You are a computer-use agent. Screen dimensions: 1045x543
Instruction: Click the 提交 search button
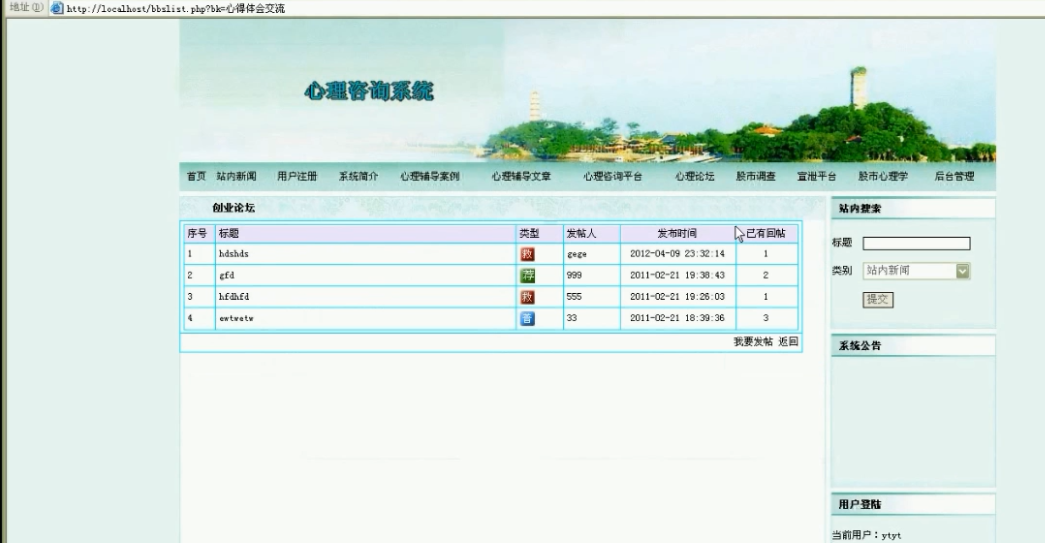click(x=878, y=300)
